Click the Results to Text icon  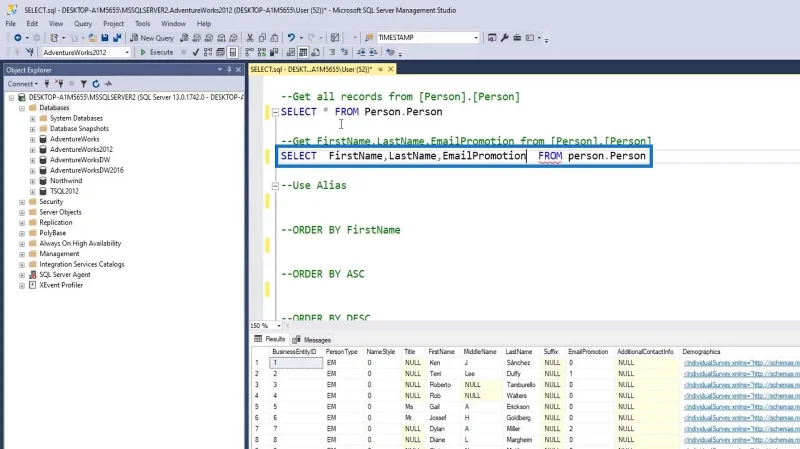coord(291,52)
